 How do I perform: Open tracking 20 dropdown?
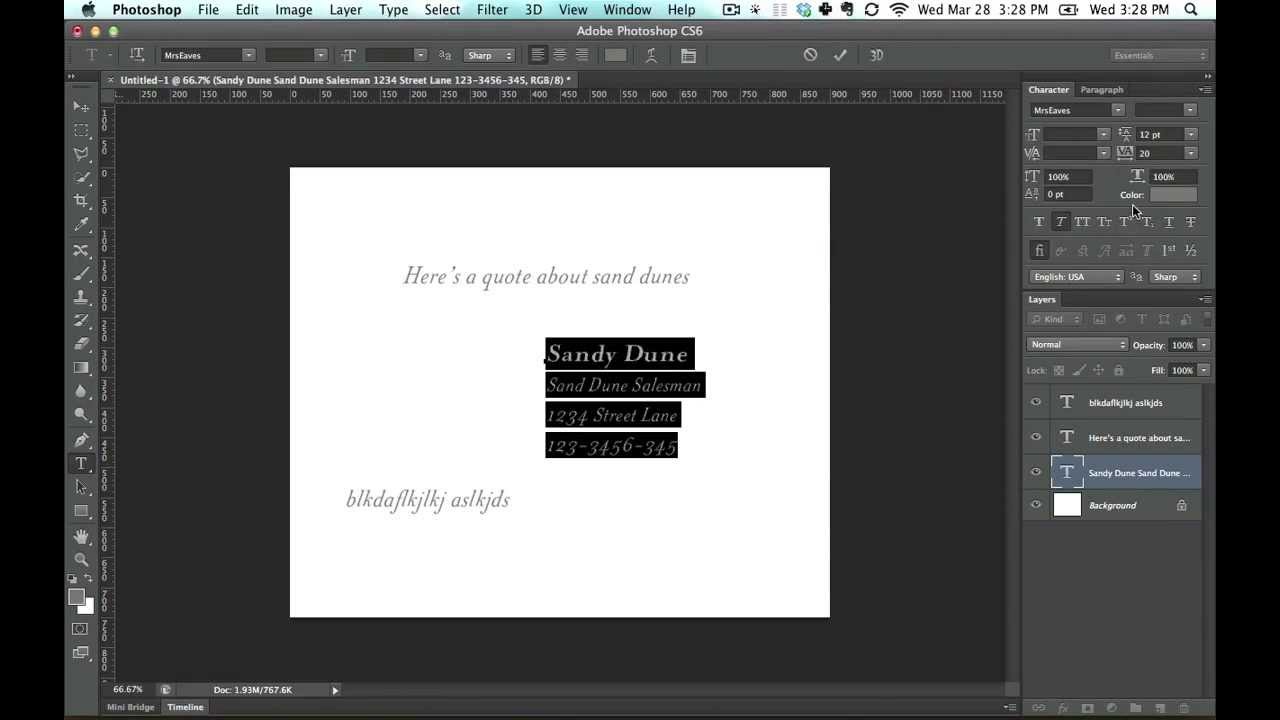pyautogui.click(x=1191, y=153)
